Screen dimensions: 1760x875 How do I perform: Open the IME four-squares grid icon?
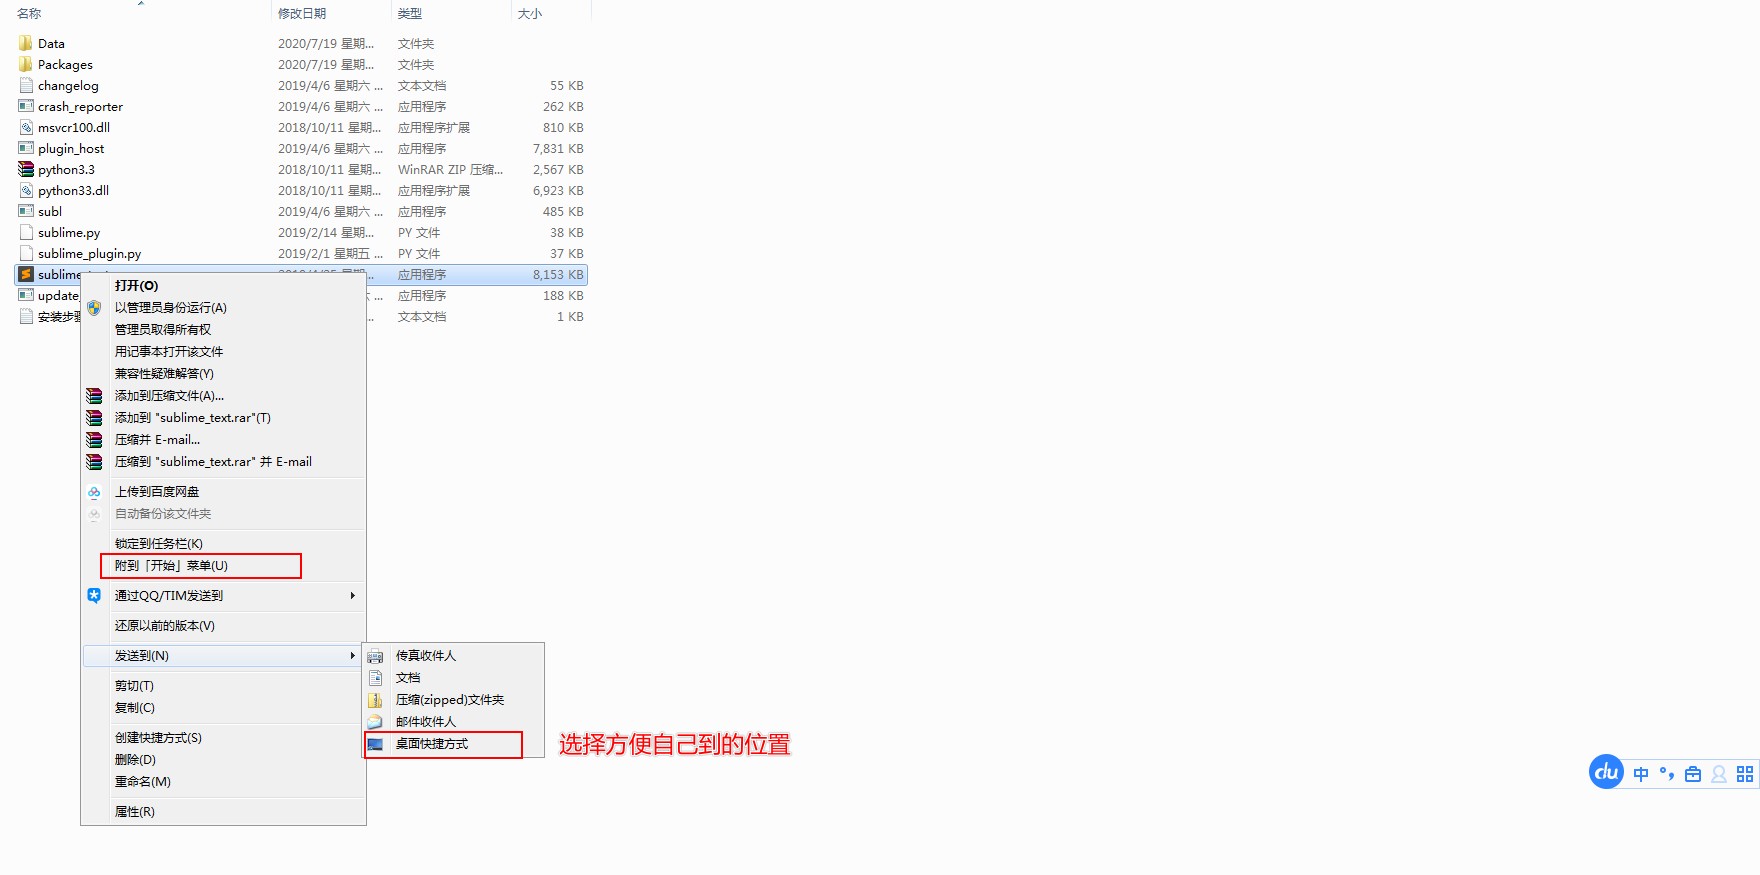point(1745,774)
